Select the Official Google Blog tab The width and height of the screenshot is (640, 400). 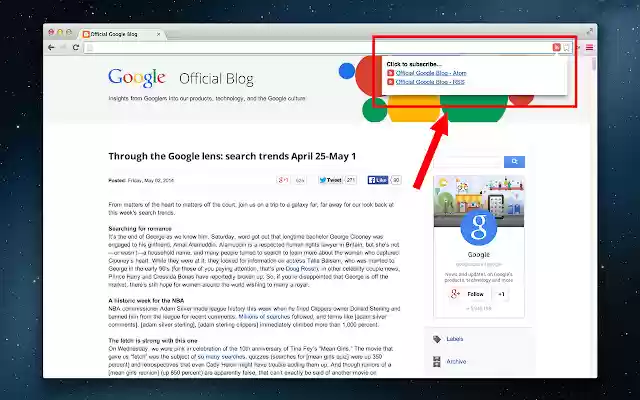(121, 34)
